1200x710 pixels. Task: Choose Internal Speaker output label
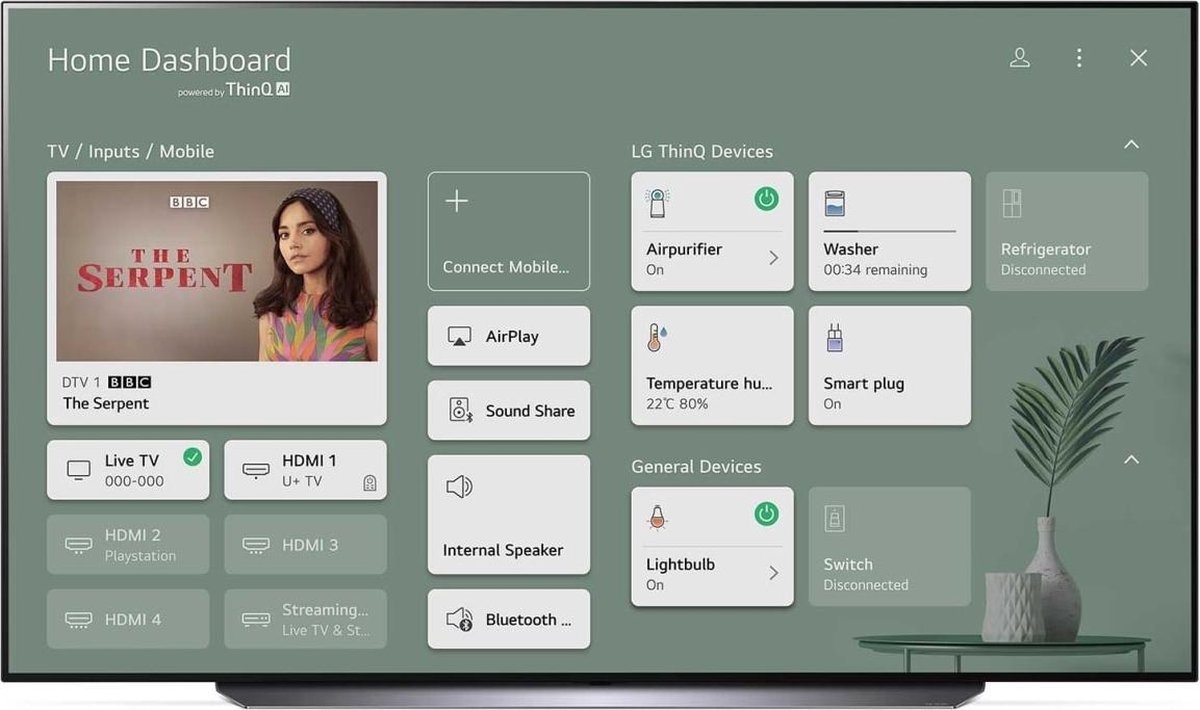[503, 550]
